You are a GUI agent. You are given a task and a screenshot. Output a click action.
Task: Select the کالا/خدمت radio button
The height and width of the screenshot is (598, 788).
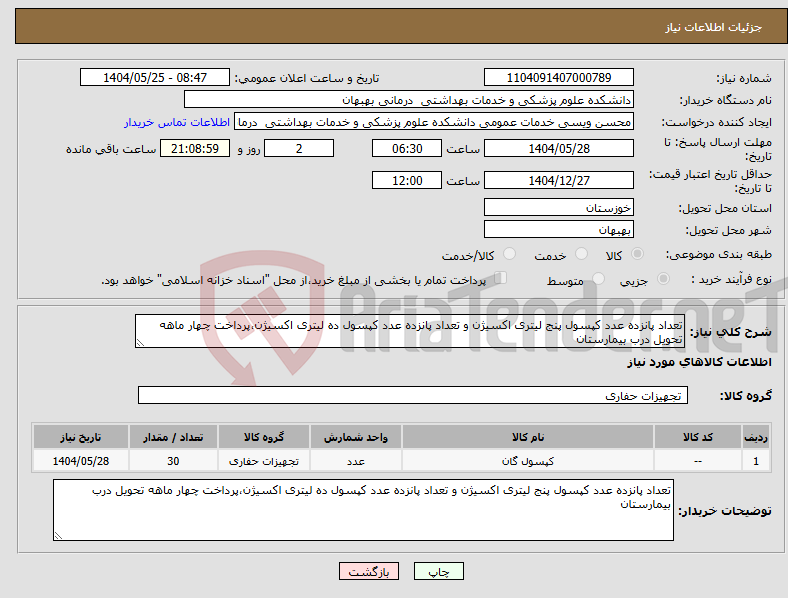tap(510, 254)
